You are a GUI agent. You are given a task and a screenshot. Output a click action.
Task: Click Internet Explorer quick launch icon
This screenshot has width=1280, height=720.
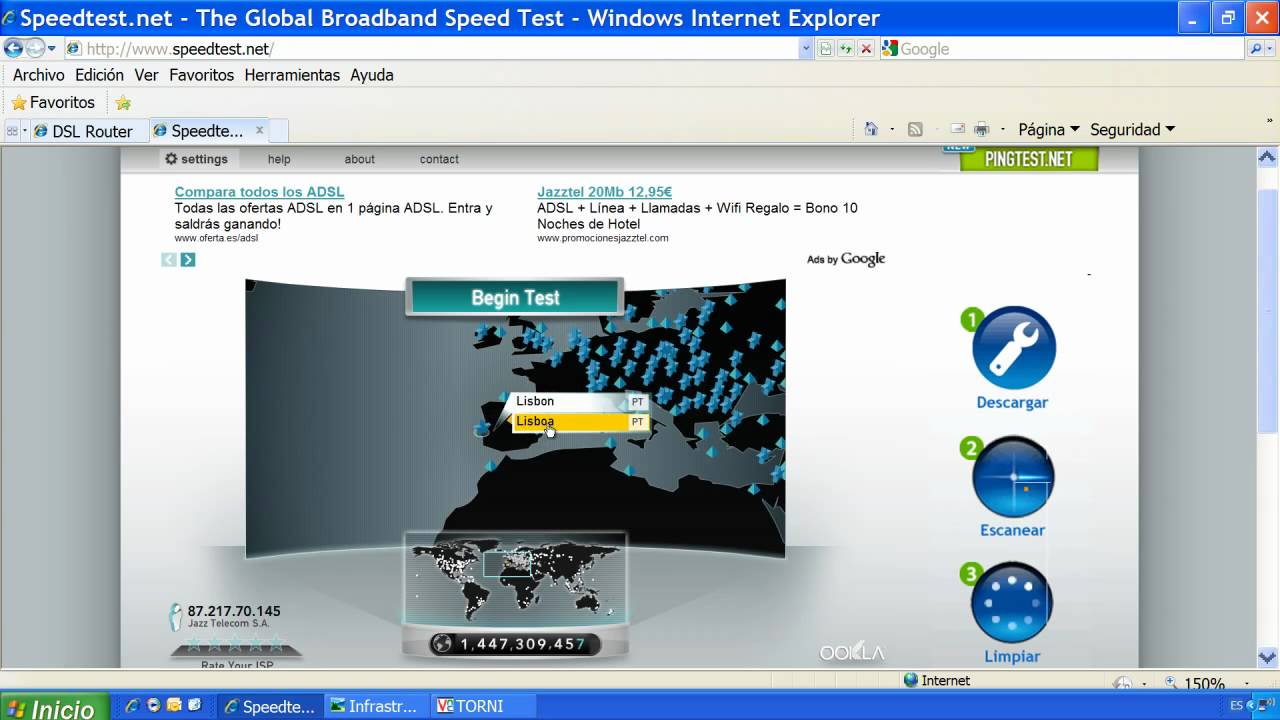pyautogui.click(x=132, y=706)
